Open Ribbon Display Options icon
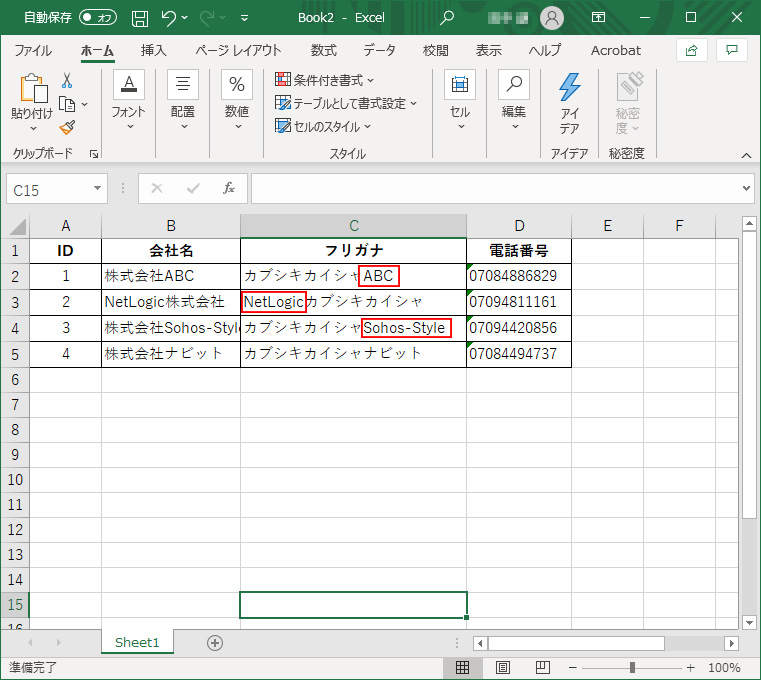This screenshot has width=761, height=680. click(598, 17)
